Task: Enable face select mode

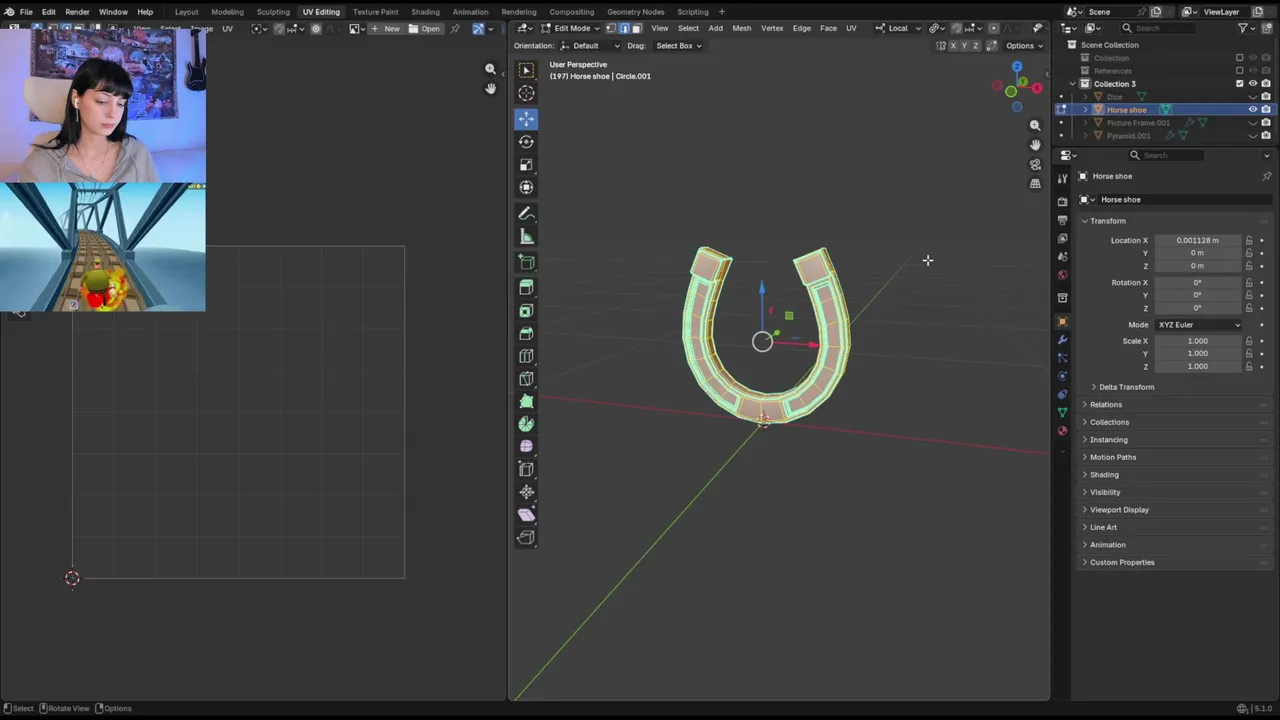Action: (636, 28)
